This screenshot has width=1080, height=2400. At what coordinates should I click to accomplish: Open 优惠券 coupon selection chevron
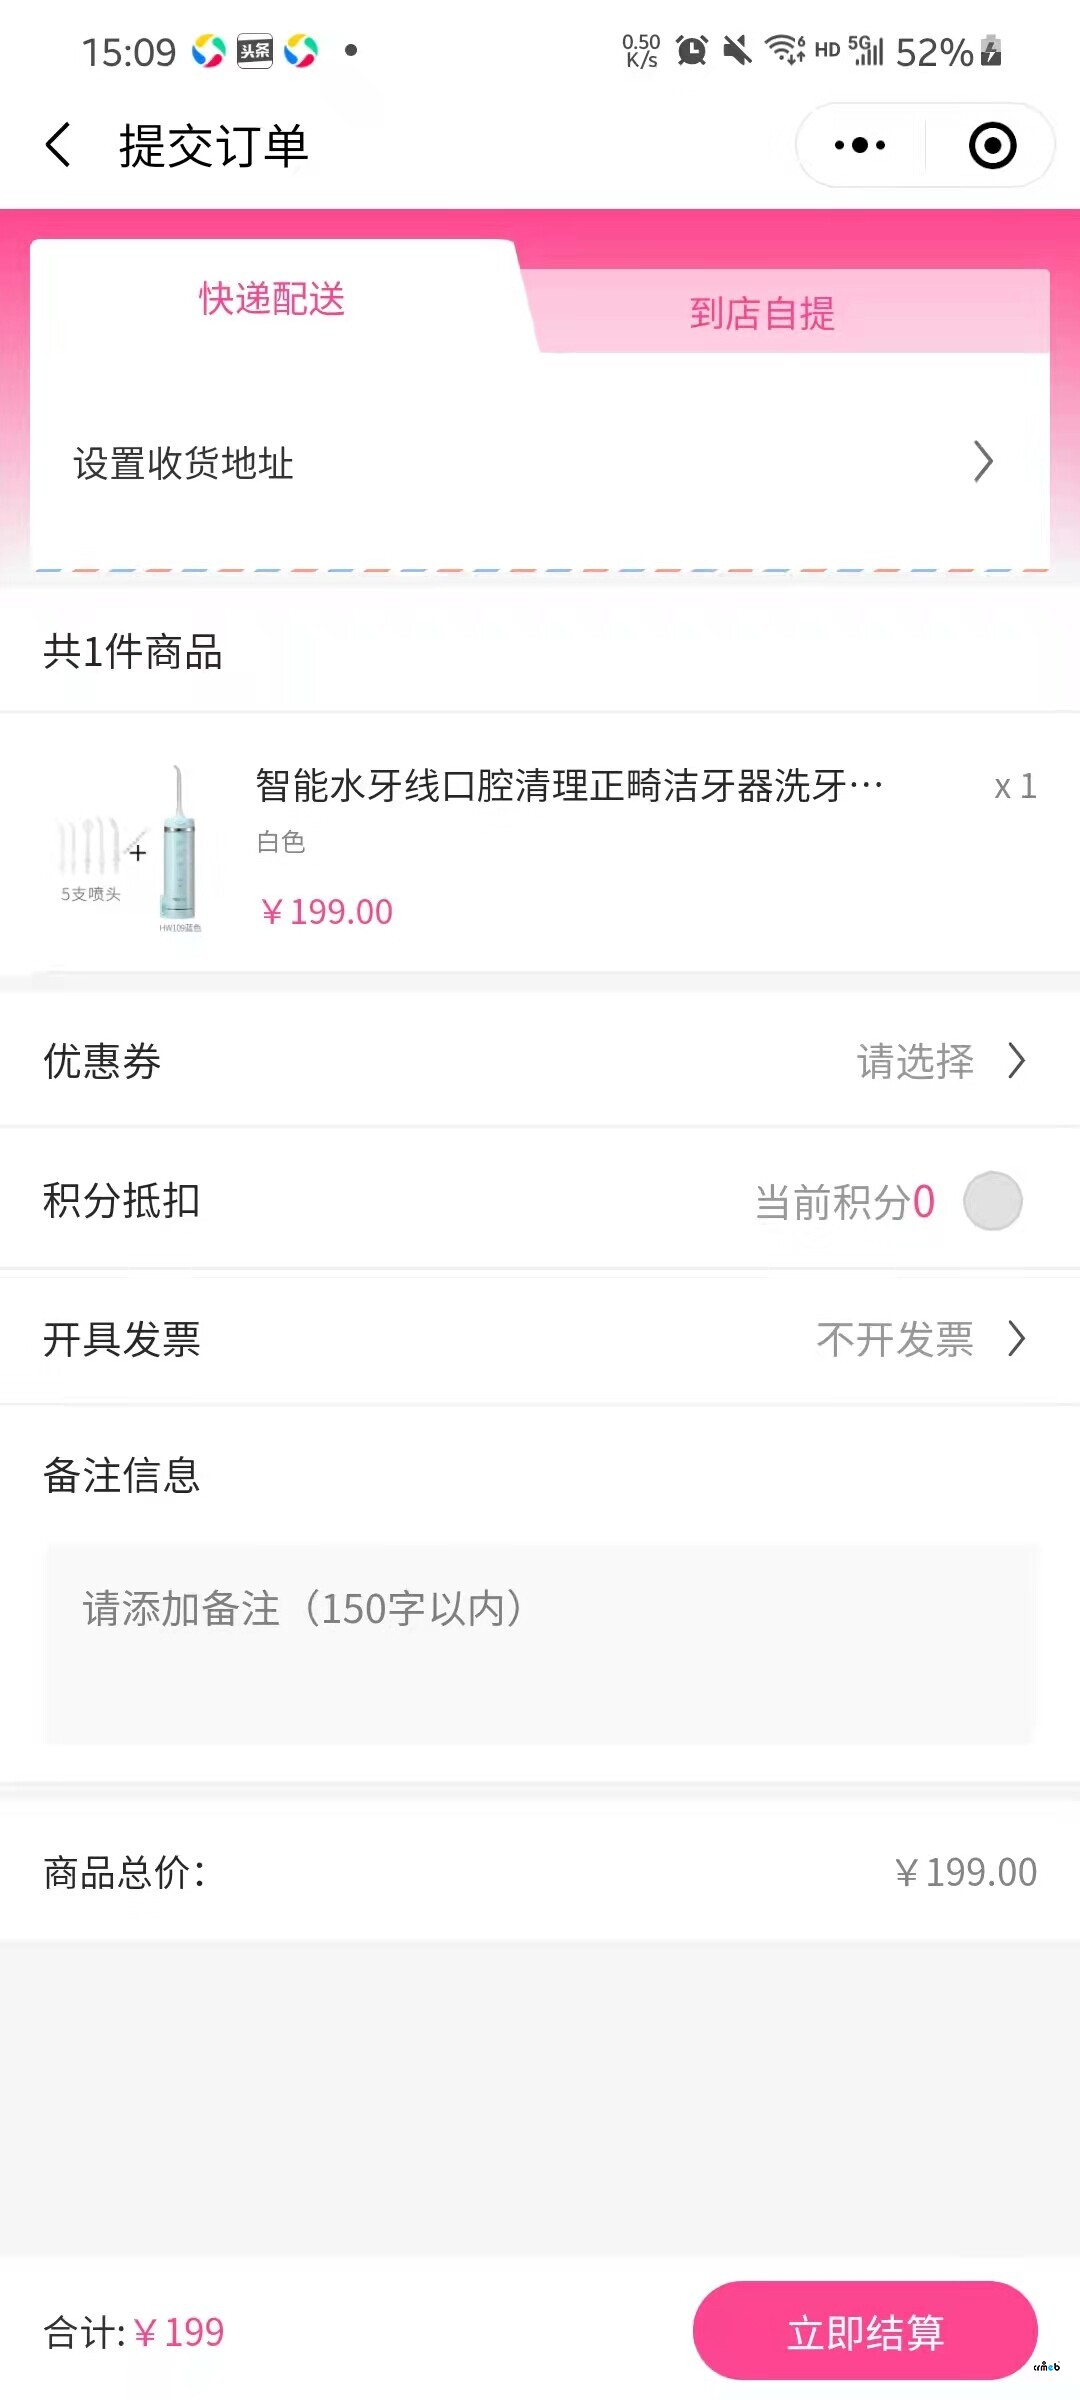(1017, 1061)
